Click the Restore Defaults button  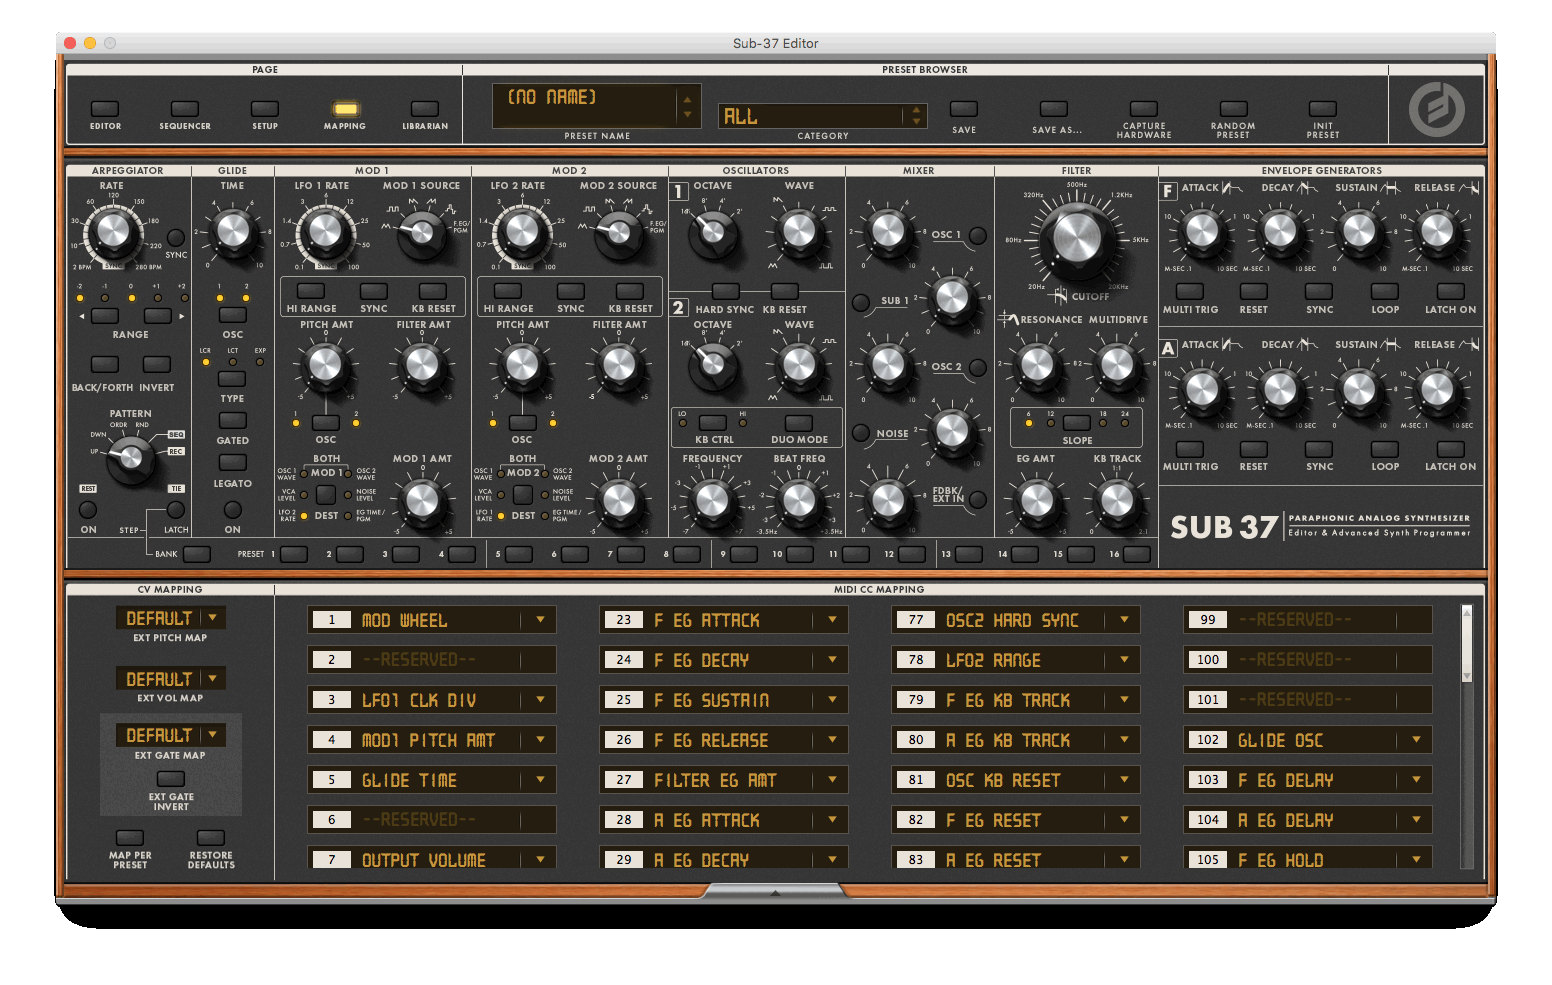pyautogui.click(x=211, y=838)
